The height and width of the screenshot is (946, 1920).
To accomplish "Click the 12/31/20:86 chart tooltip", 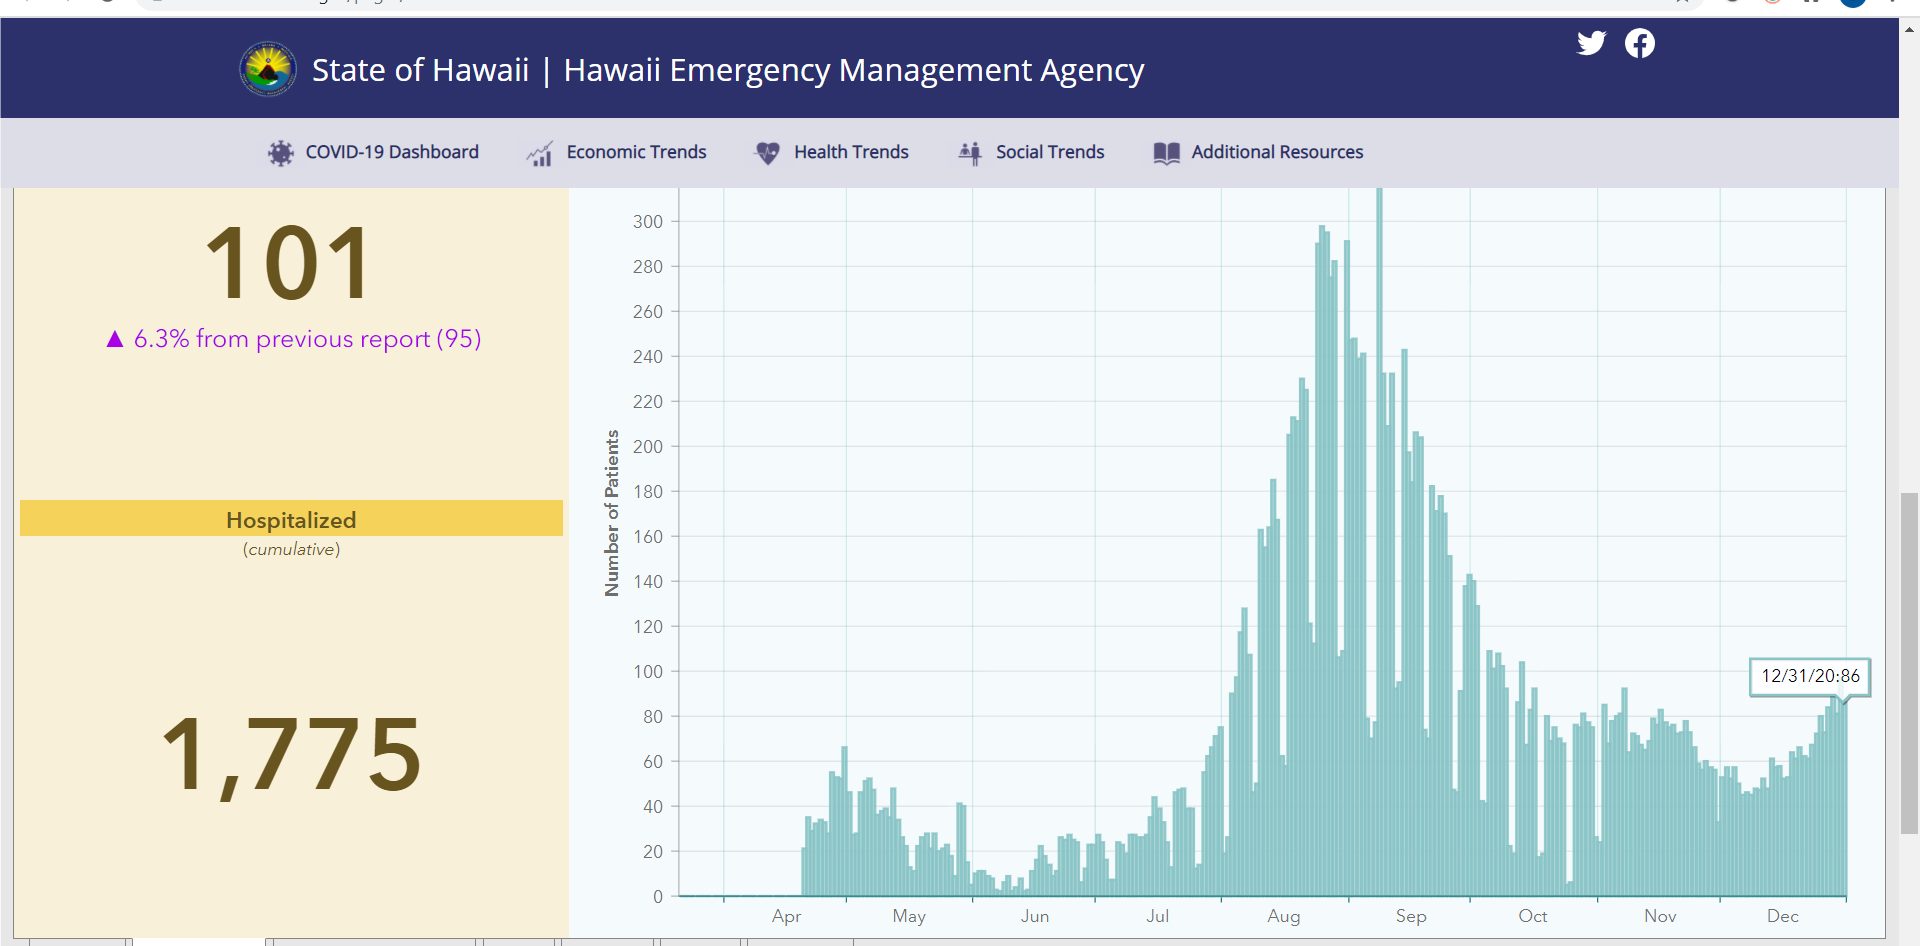I will point(1810,676).
